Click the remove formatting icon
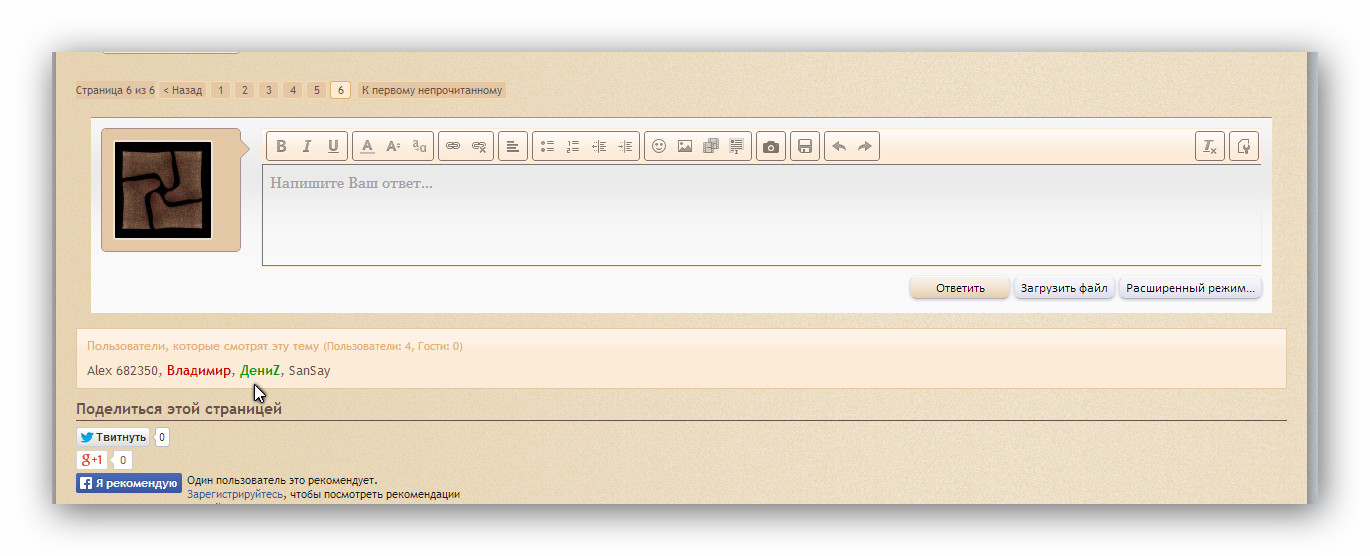Image resolution: width=1370 pixels, height=556 pixels. [1210, 146]
